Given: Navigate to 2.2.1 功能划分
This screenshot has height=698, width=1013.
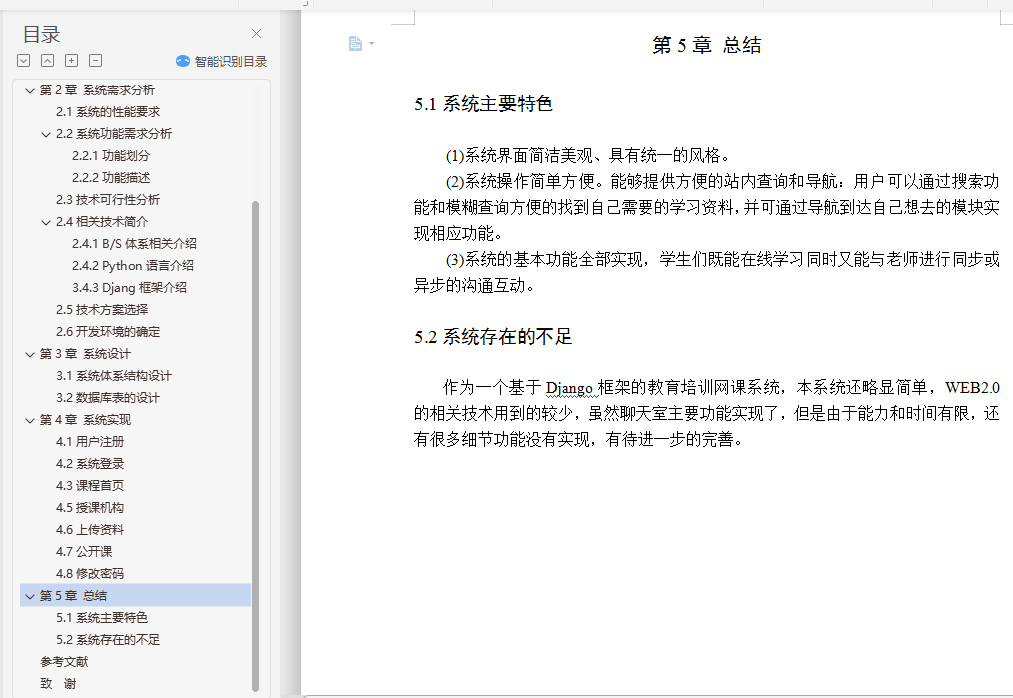Looking at the screenshot, I should click(x=111, y=156).
